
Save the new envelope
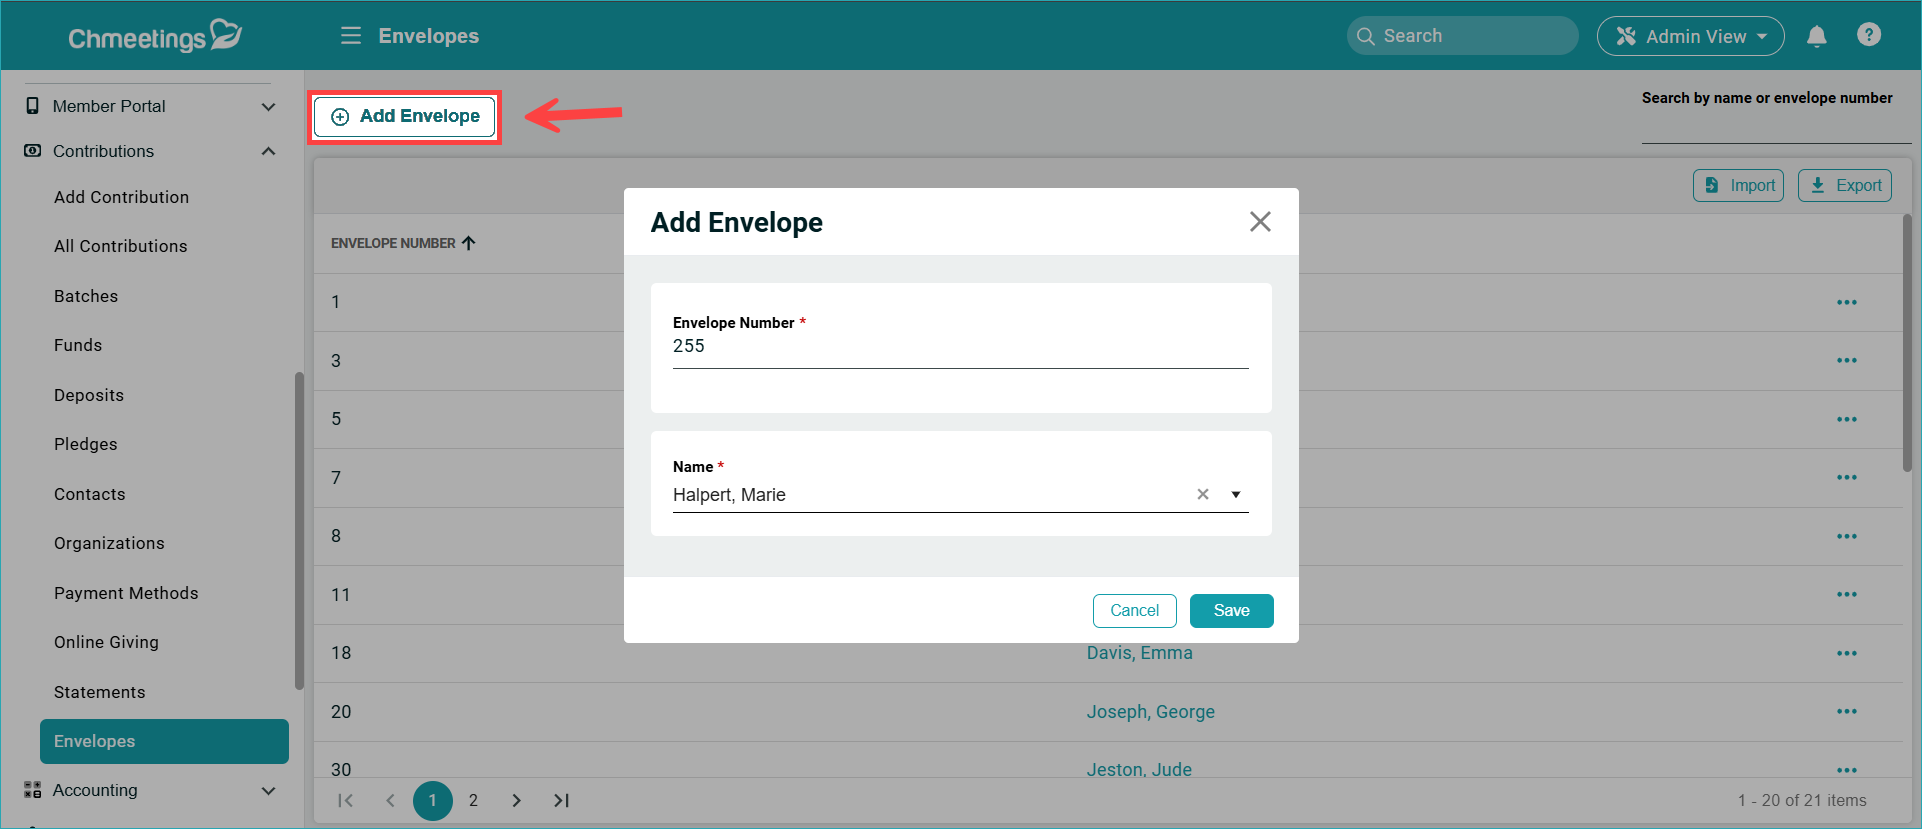pyautogui.click(x=1231, y=611)
